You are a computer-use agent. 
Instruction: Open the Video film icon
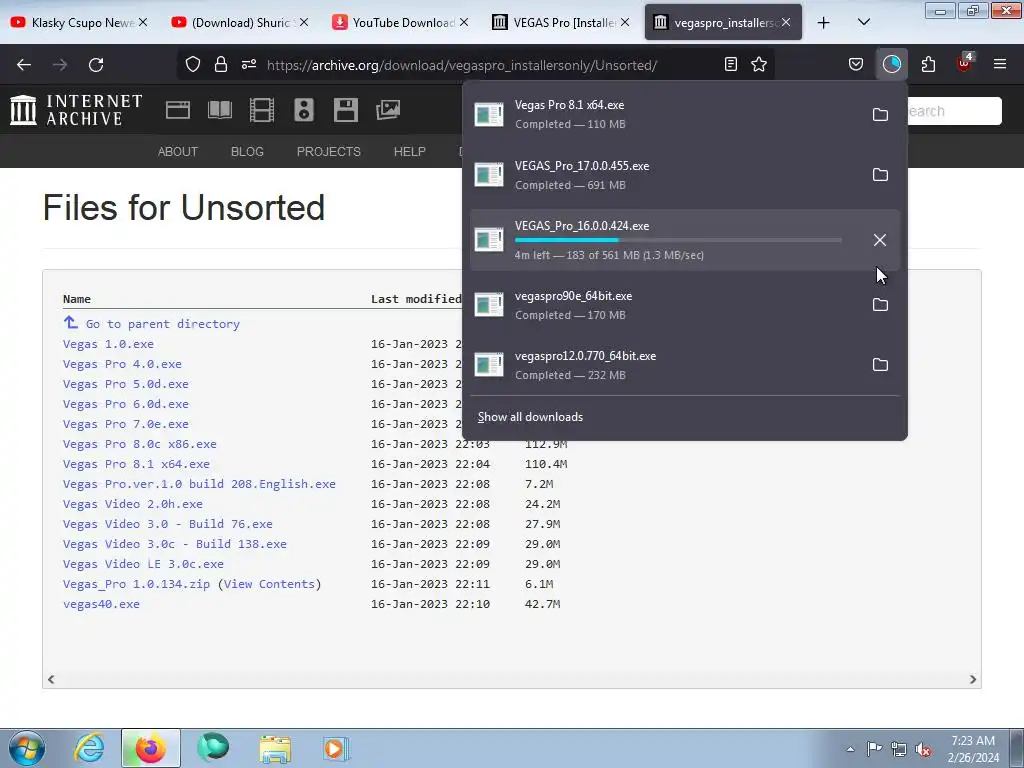262,110
